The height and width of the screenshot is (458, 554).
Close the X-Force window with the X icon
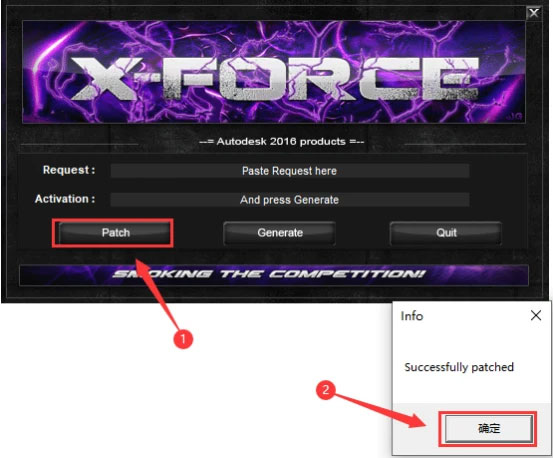[534, 13]
